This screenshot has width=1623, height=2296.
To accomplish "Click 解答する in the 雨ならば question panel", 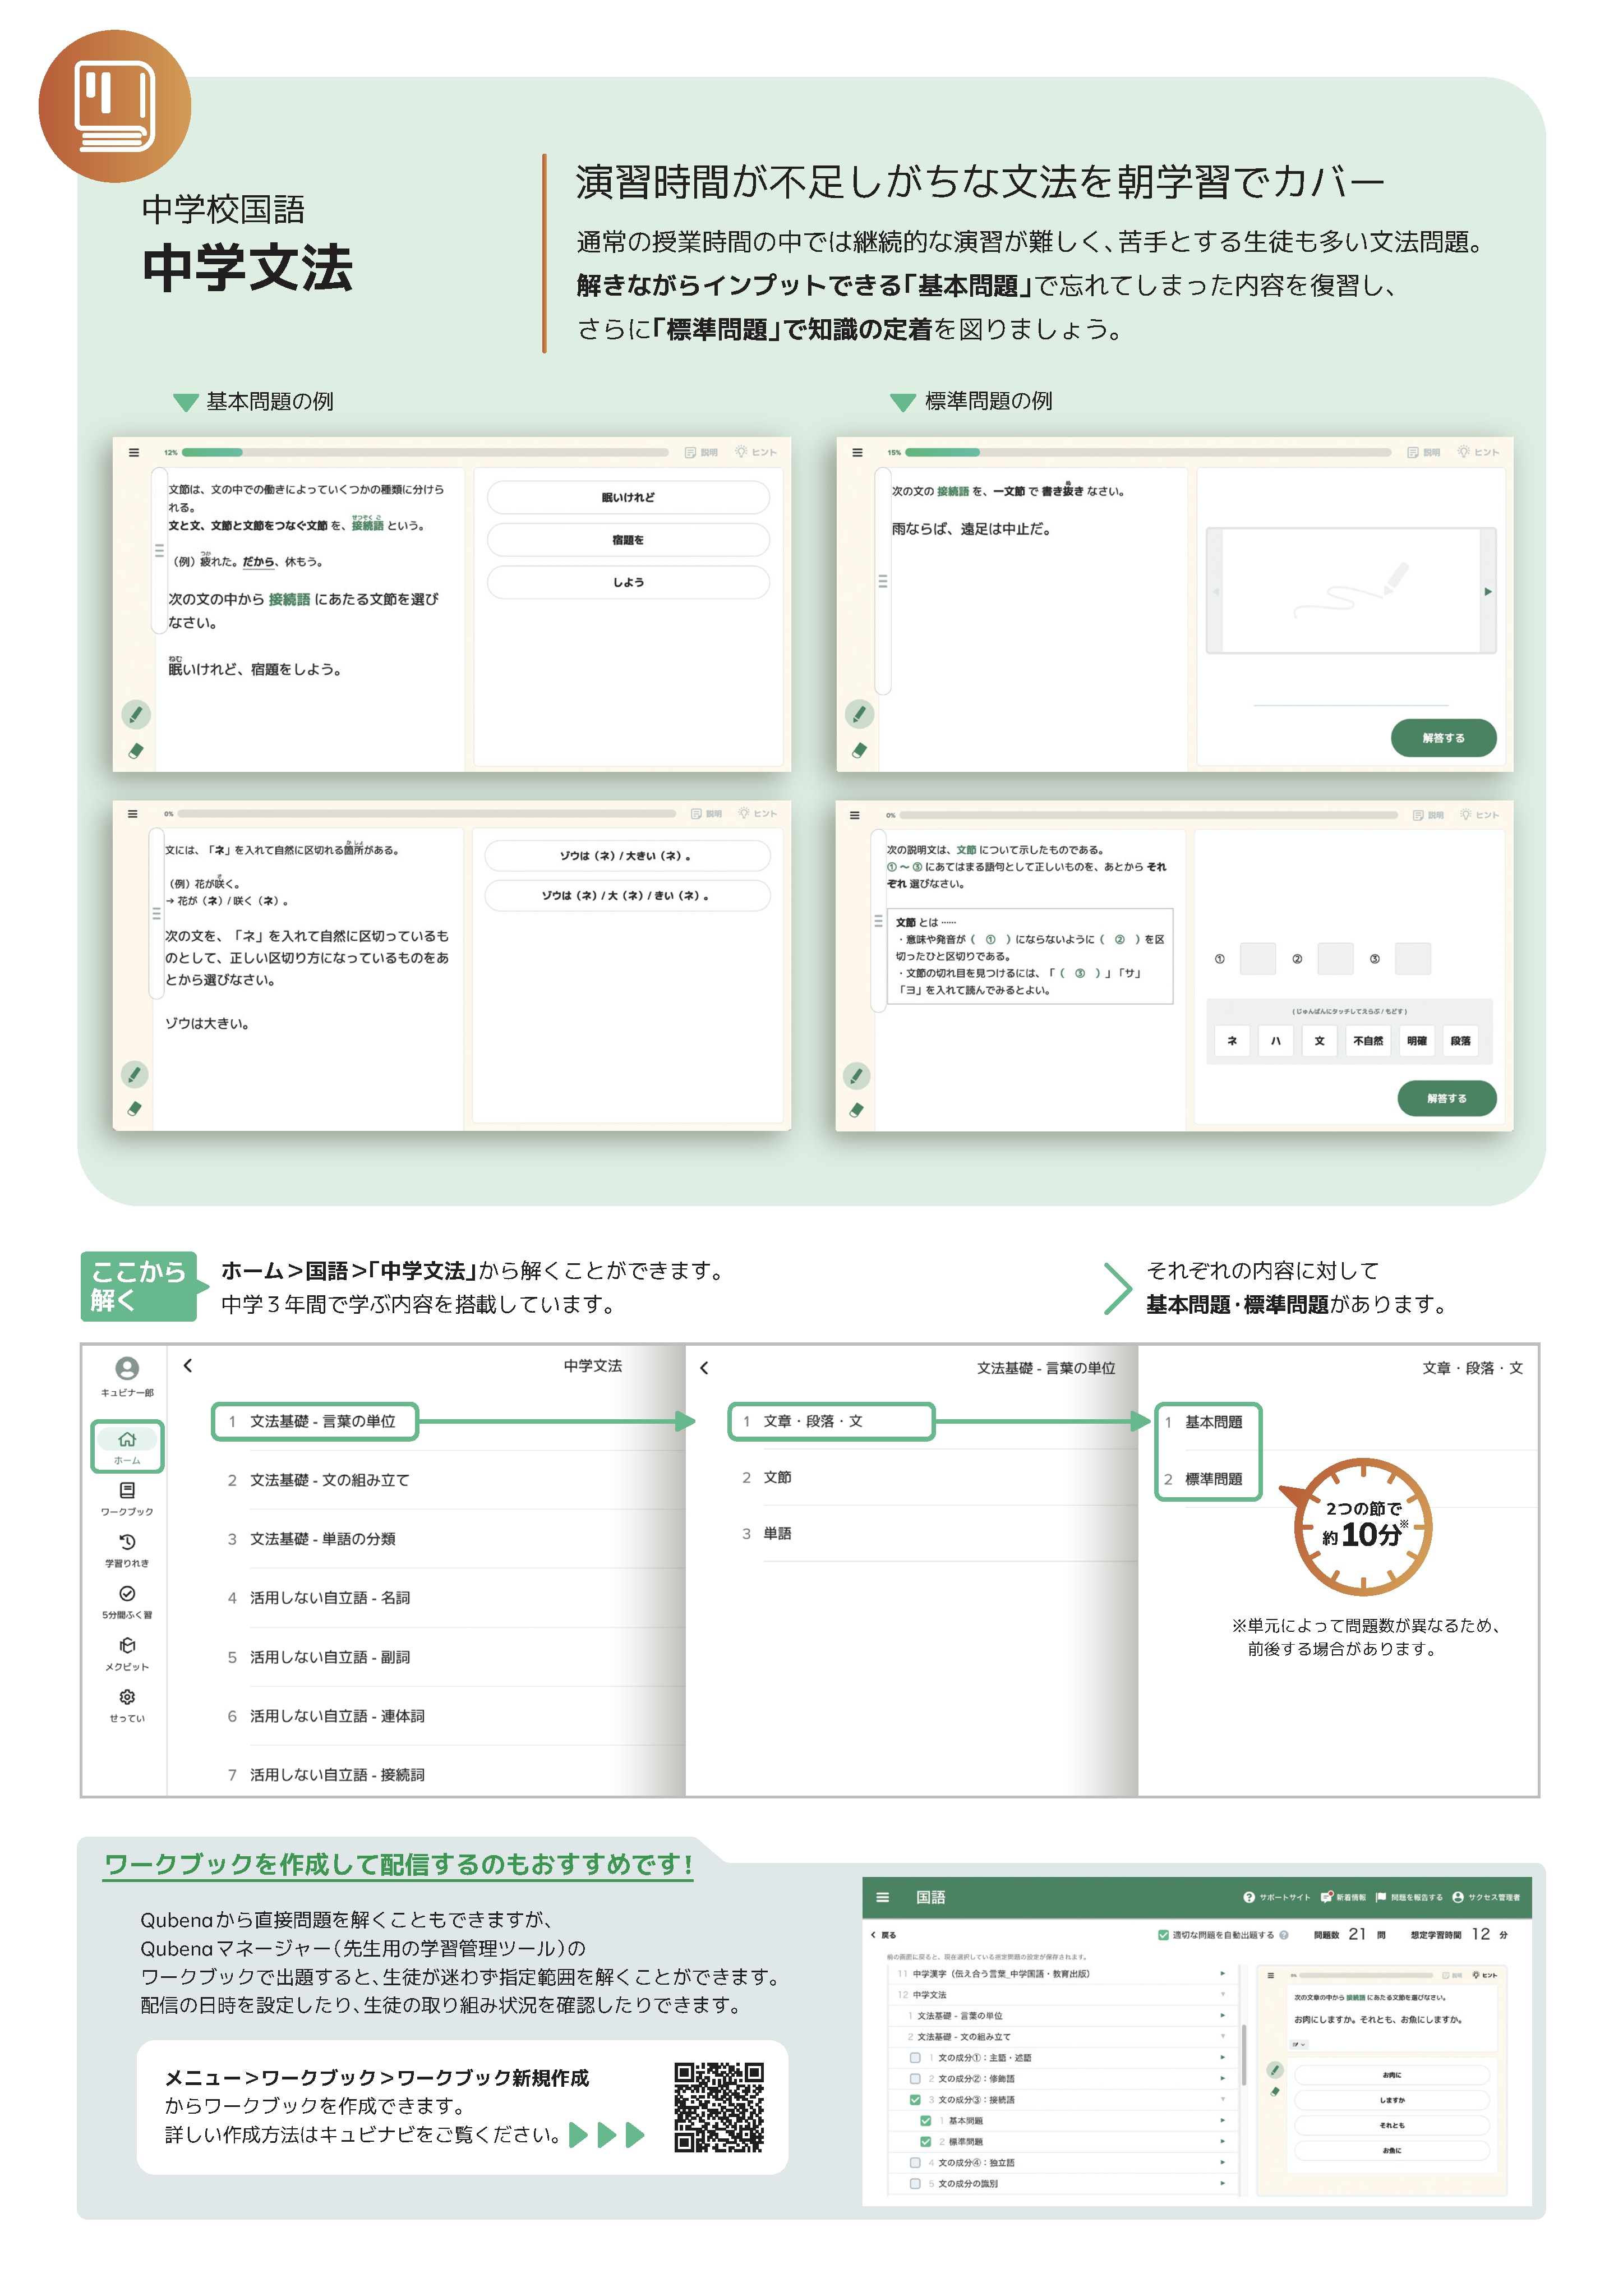I will (1443, 738).
